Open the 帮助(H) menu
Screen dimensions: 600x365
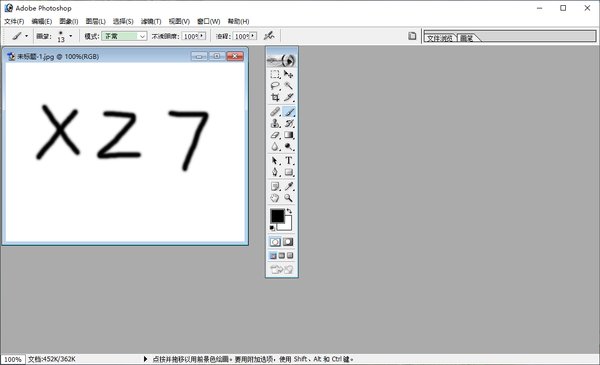tap(238, 21)
